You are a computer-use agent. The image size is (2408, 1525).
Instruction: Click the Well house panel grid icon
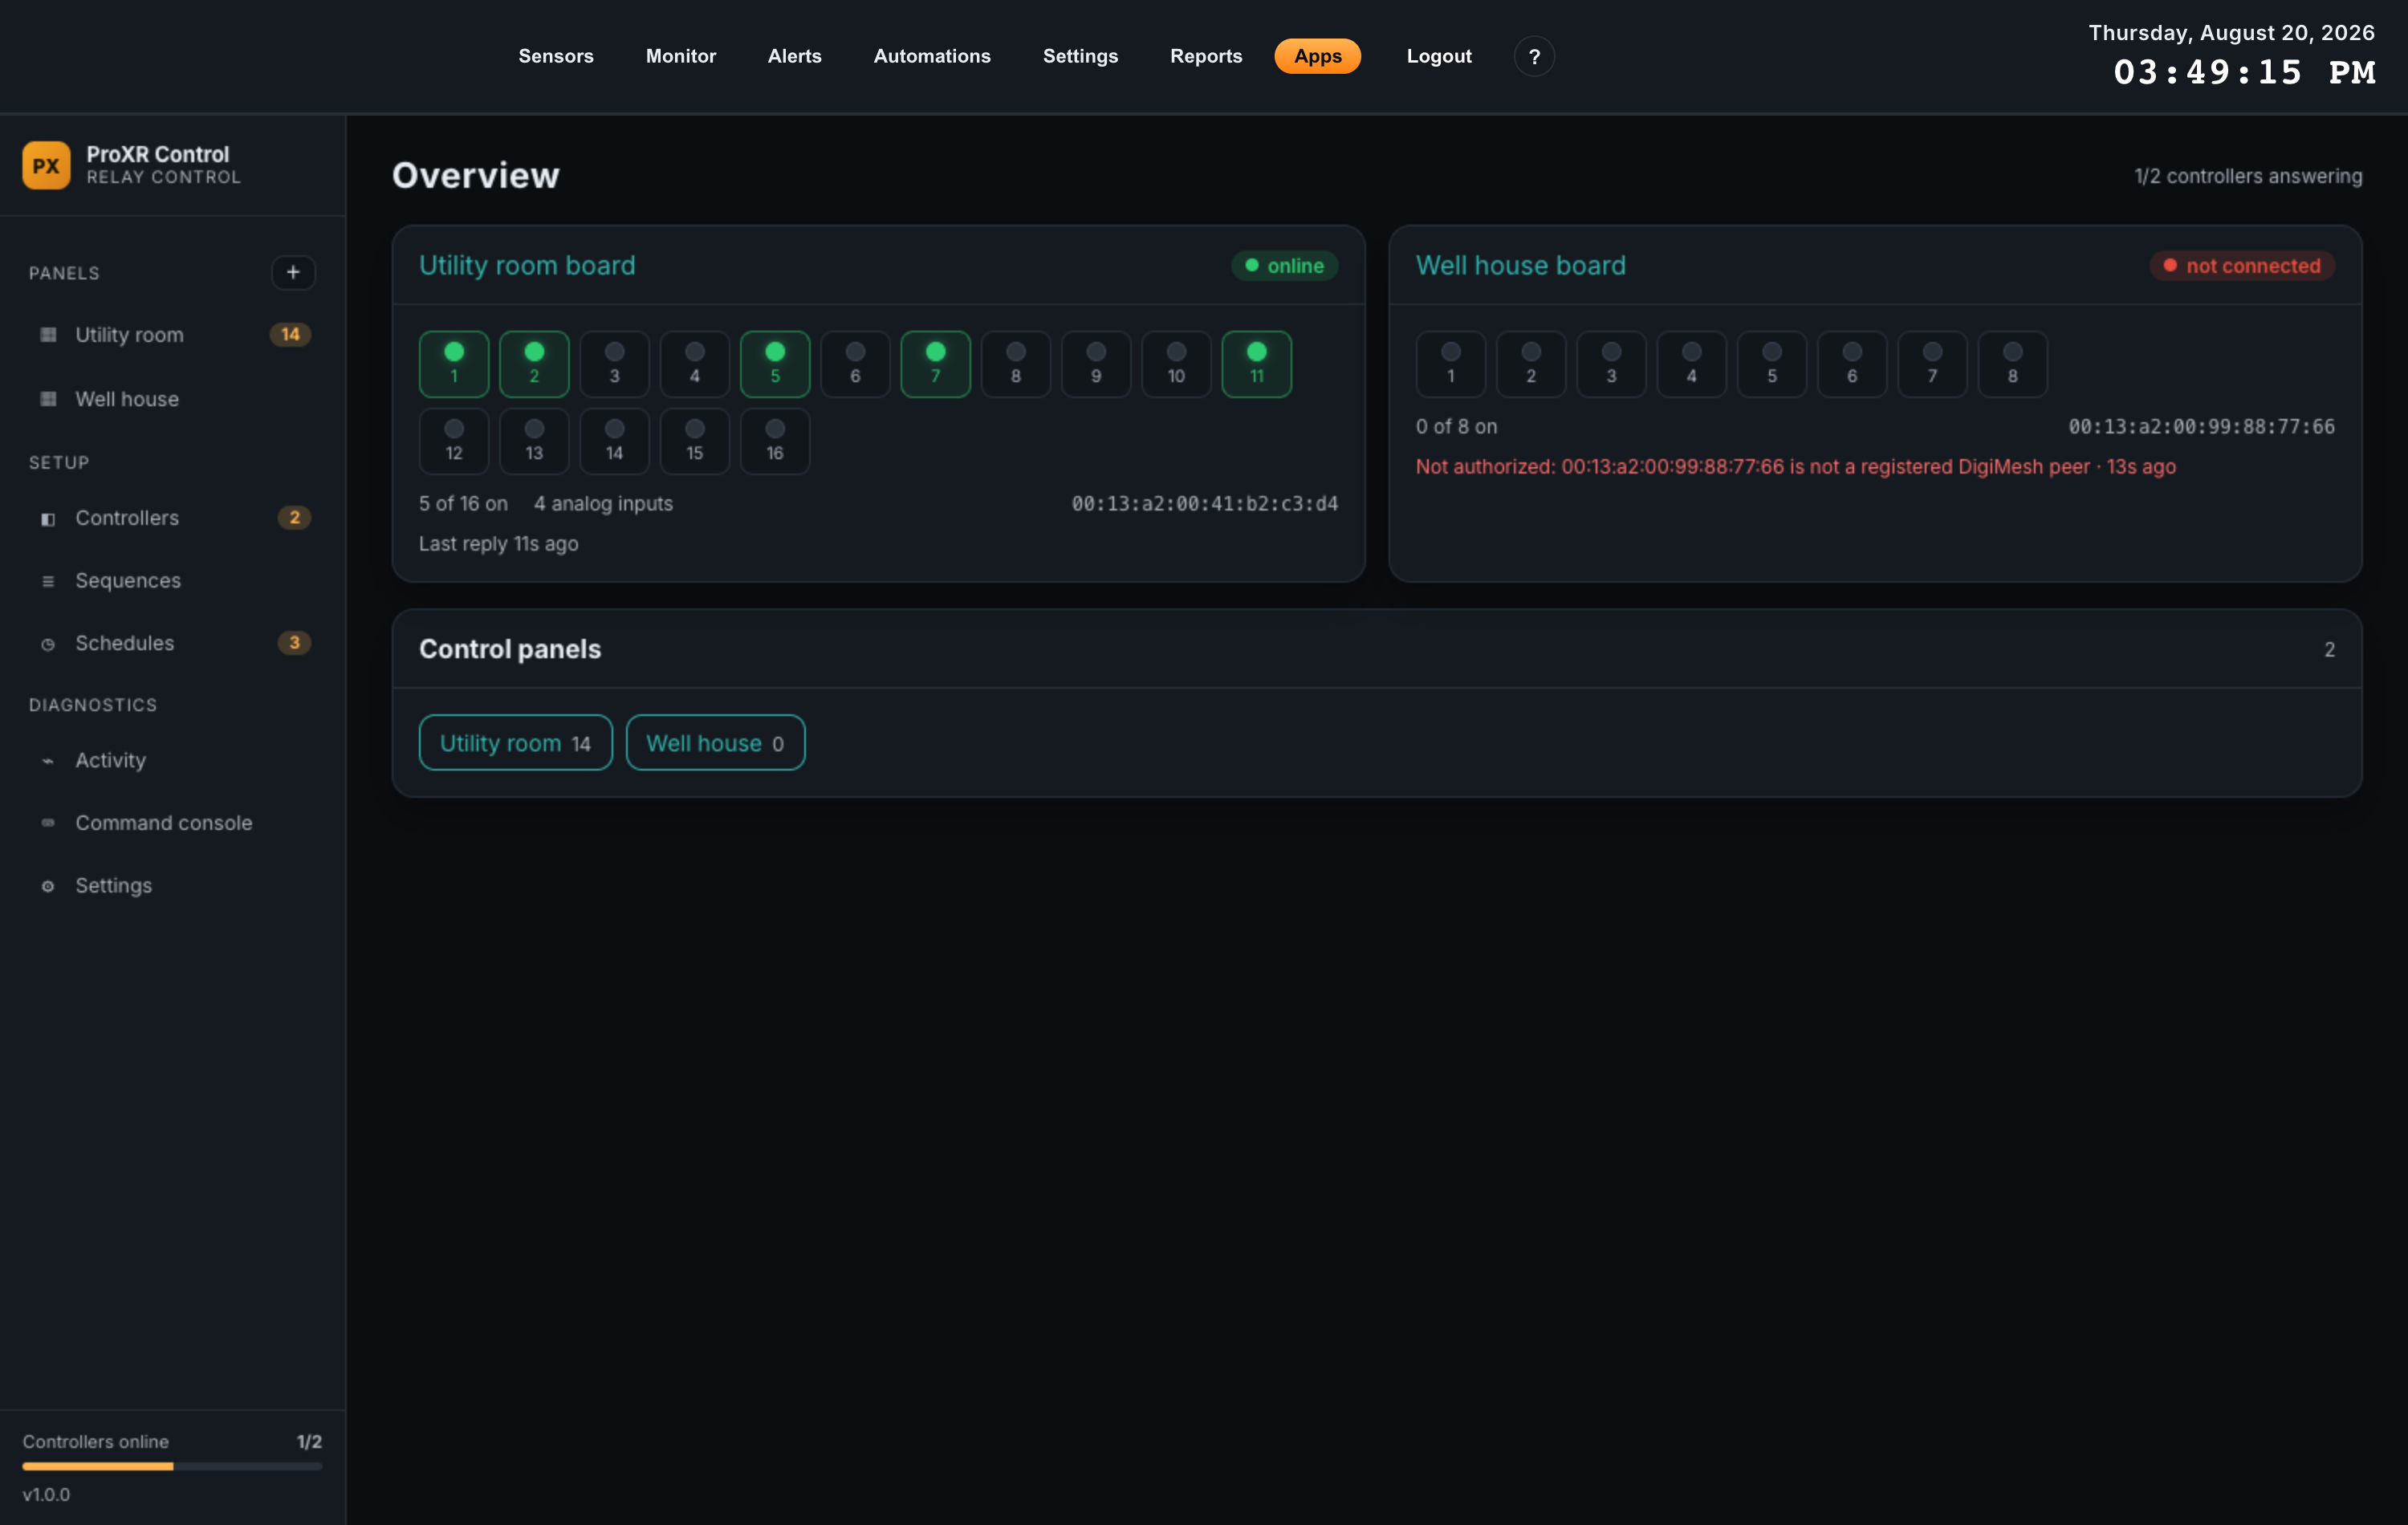tap(48, 399)
